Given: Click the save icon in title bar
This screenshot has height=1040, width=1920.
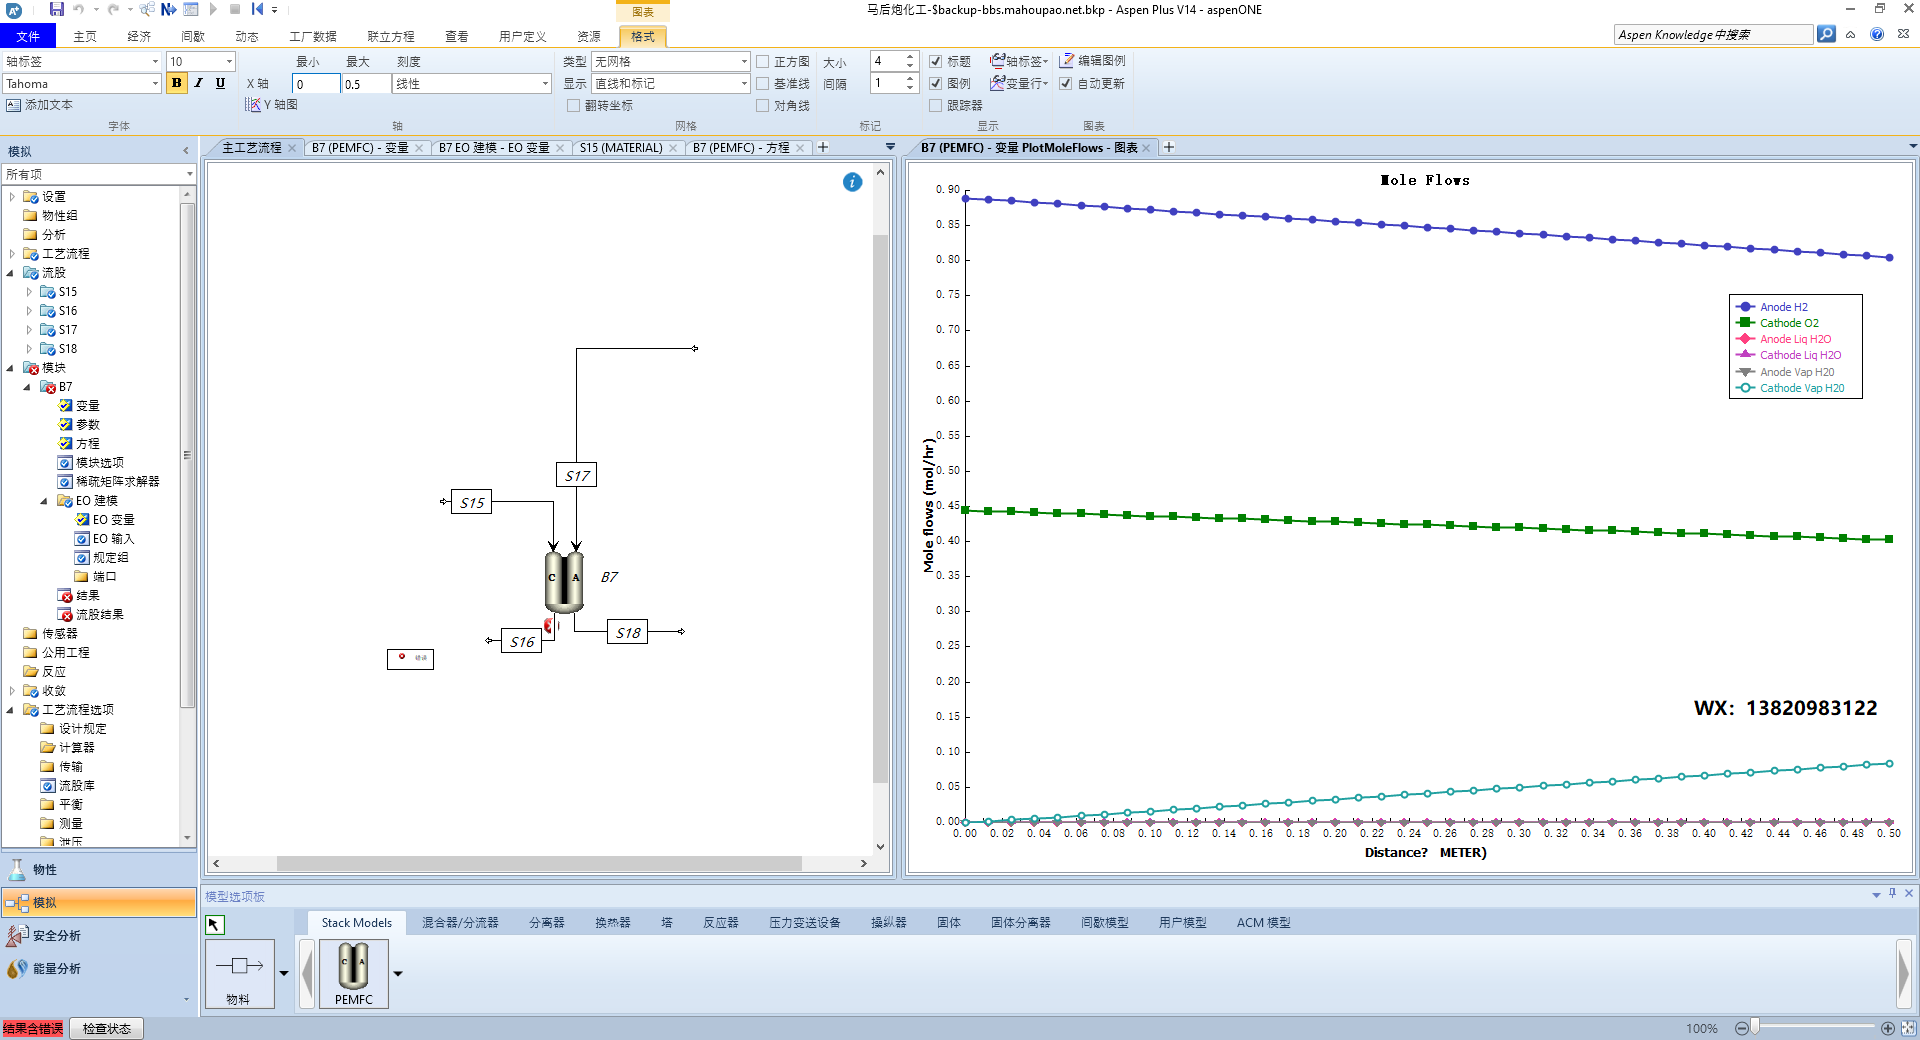Looking at the screenshot, I should point(57,9).
